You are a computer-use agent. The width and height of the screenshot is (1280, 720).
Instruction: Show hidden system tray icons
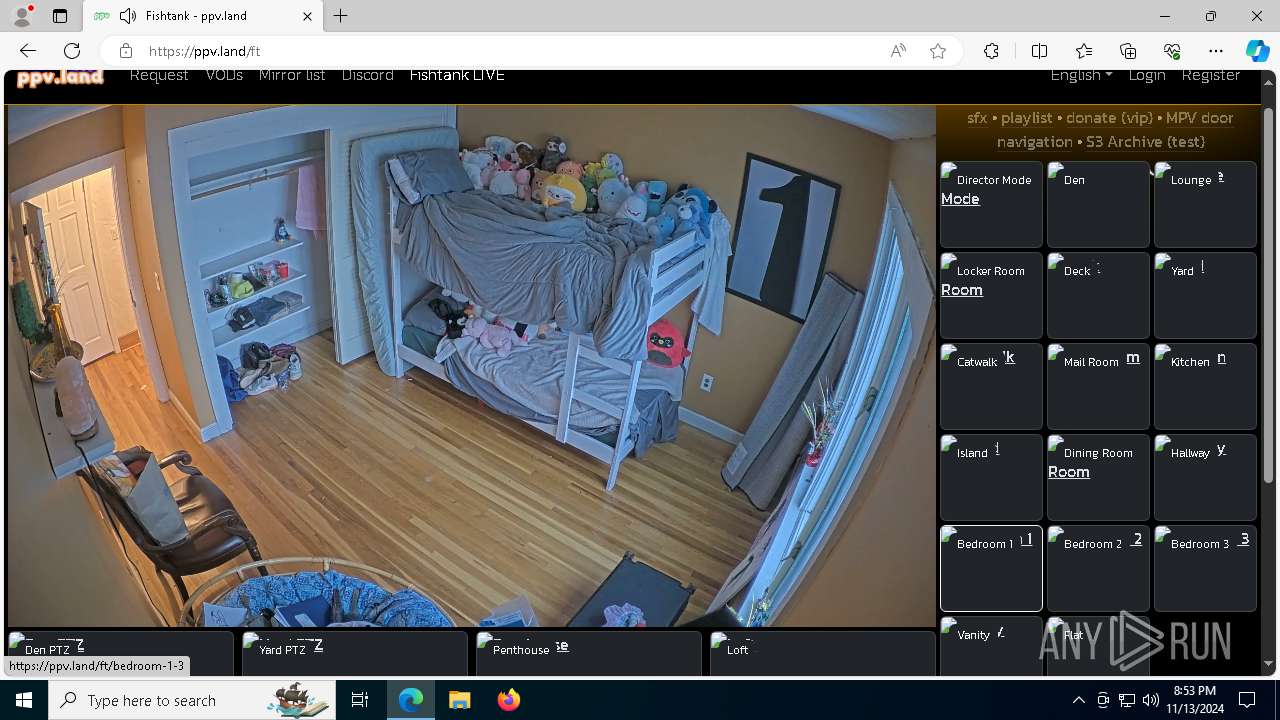(x=1078, y=700)
